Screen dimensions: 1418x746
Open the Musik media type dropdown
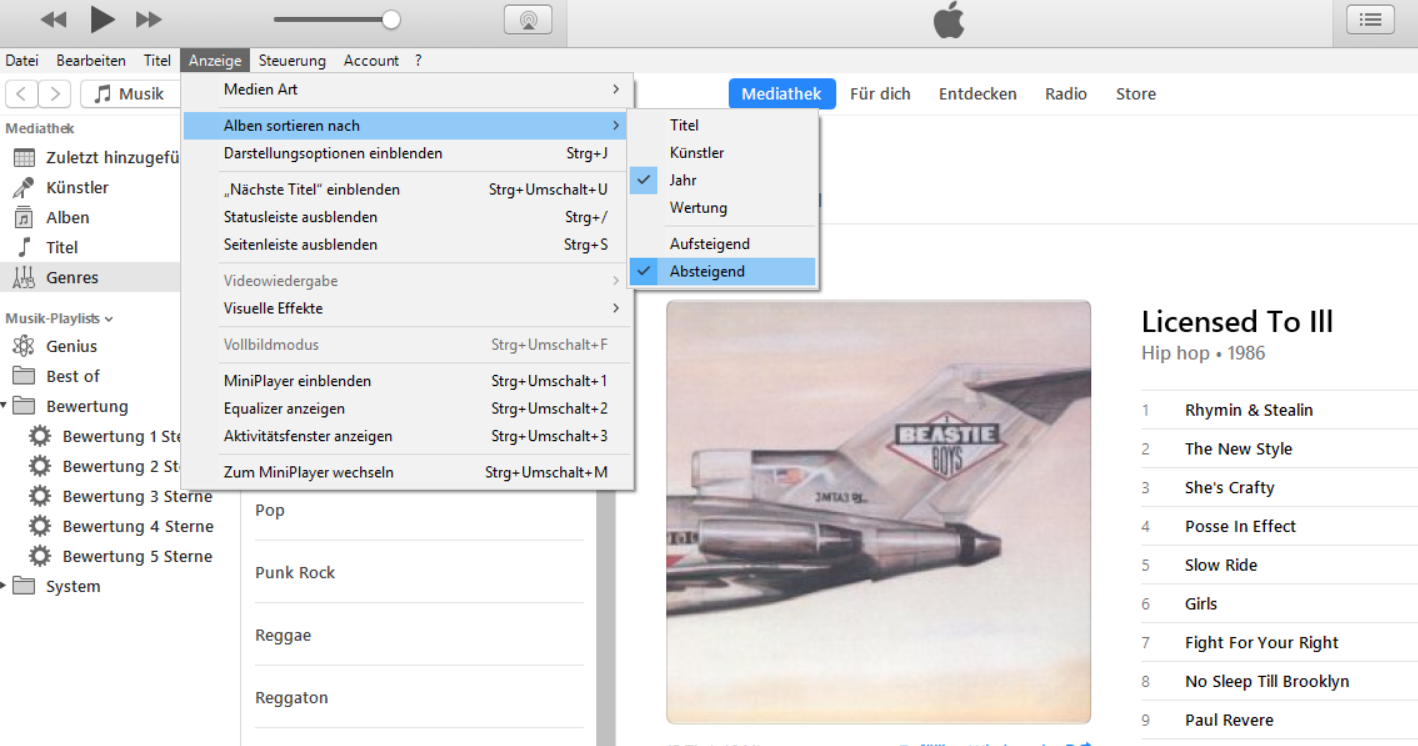[x=130, y=94]
